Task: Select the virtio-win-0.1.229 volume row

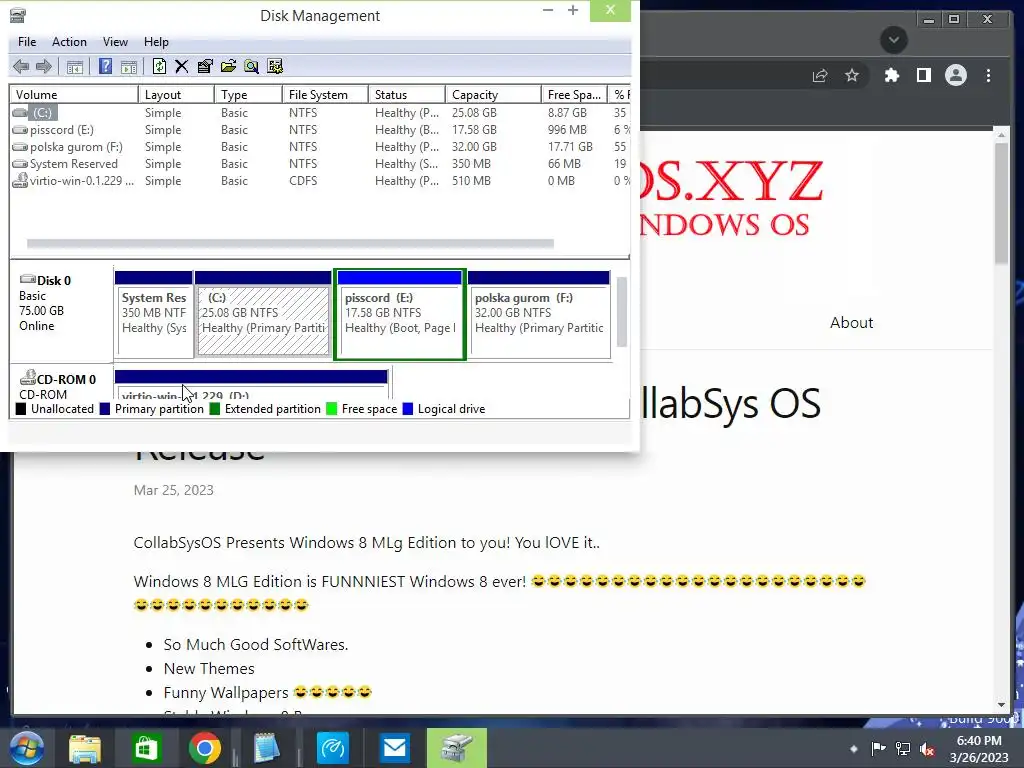Action: tap(320, 181)
